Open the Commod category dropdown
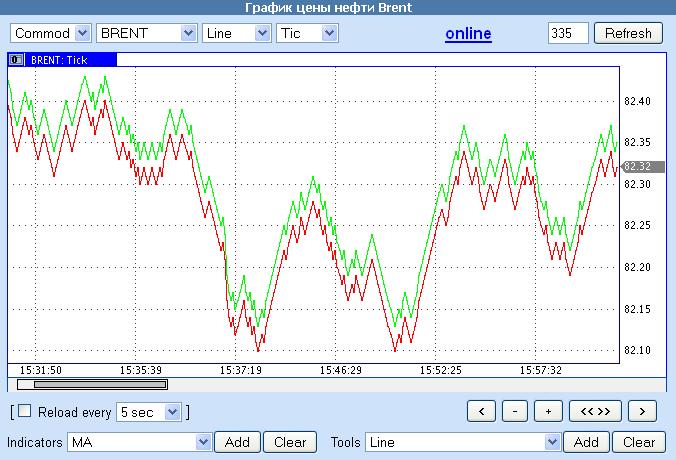676x460 pixels. 50,33
